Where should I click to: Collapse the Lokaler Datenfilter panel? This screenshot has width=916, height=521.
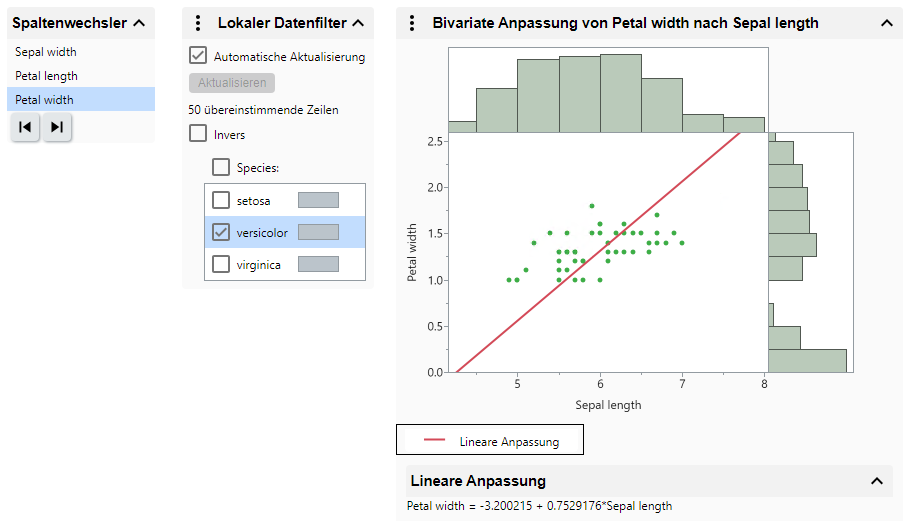pos(357,23)
